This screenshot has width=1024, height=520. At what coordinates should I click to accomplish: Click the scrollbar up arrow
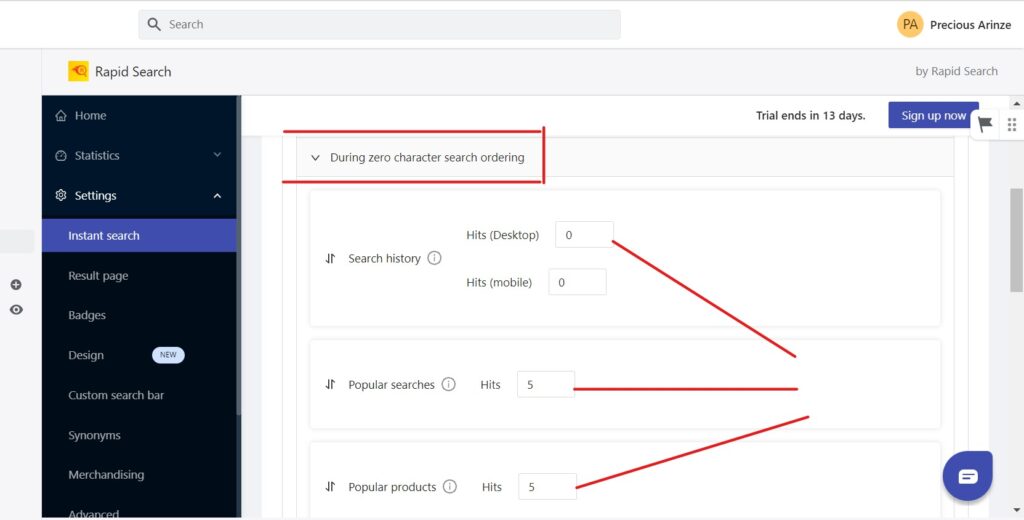1017,103
